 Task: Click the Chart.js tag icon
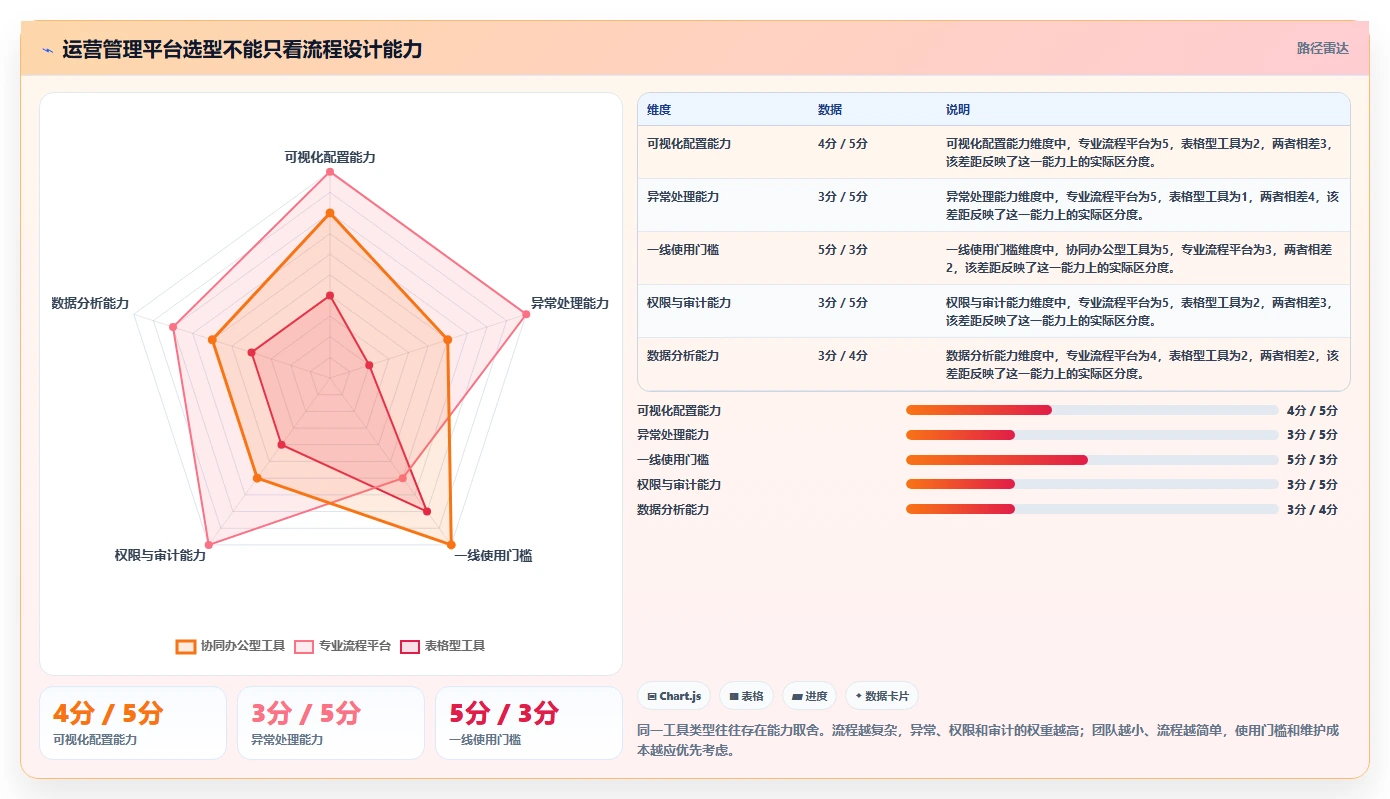[x=652, y=696]
